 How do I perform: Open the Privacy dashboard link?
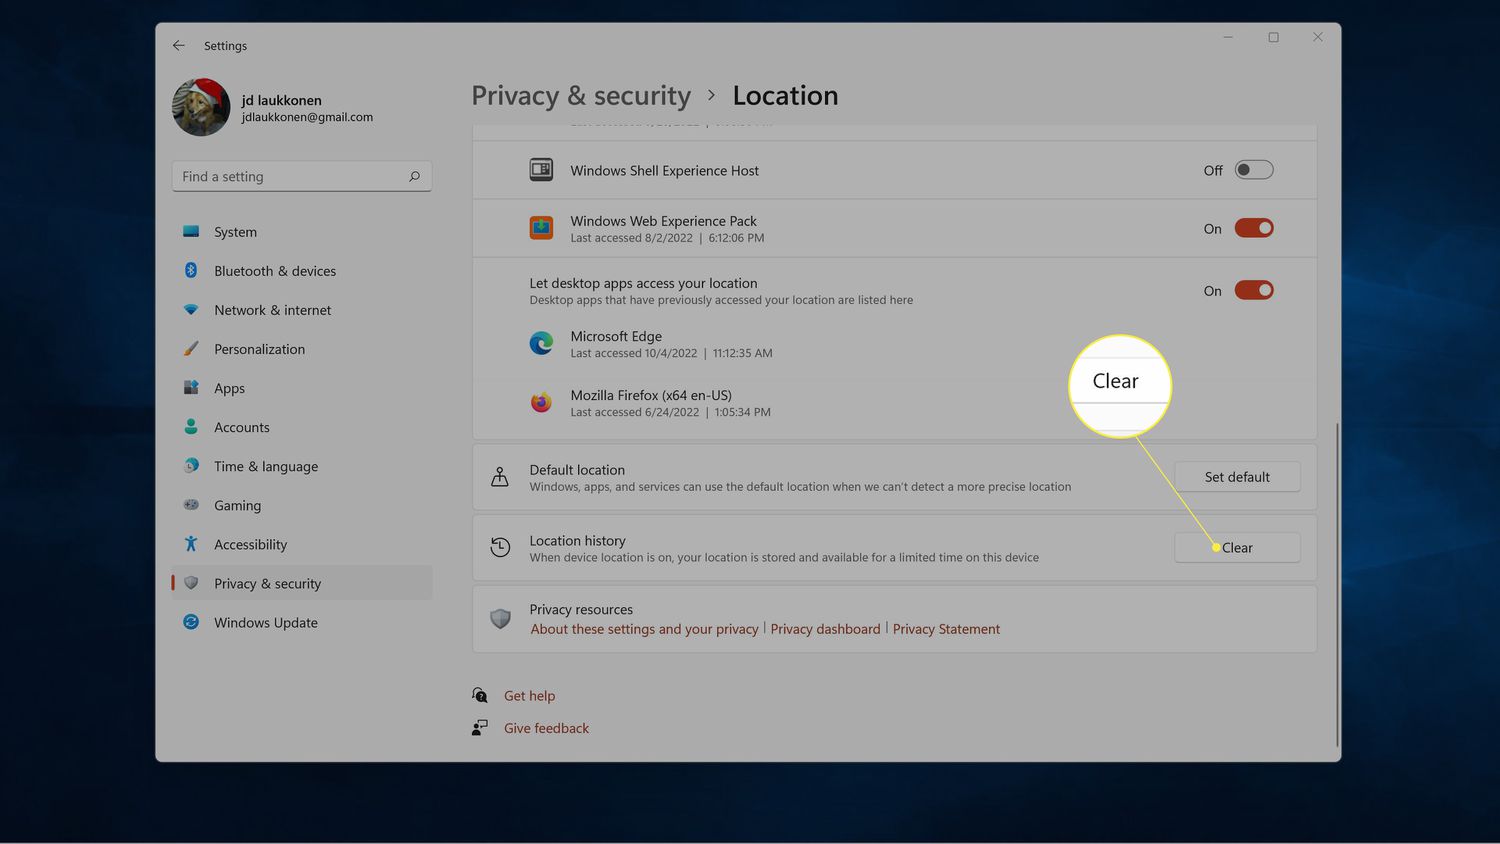point(825,629)
